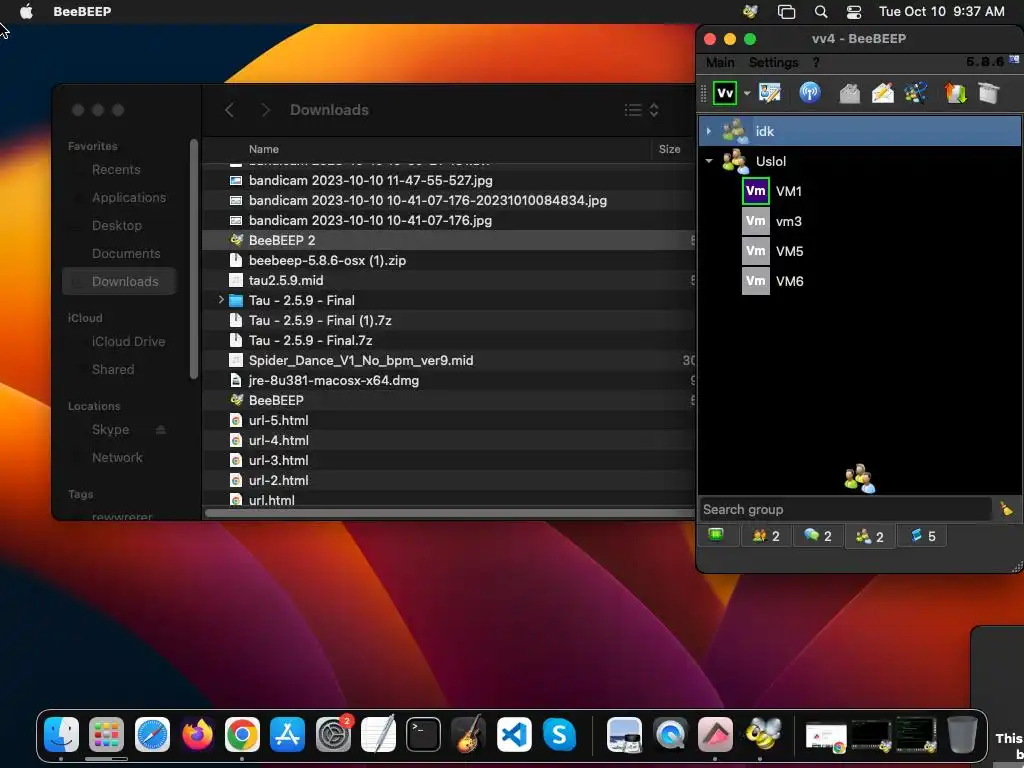Click the Finder forward arrow
This screenshot has height=768, width=1024.
click(264, 110)
